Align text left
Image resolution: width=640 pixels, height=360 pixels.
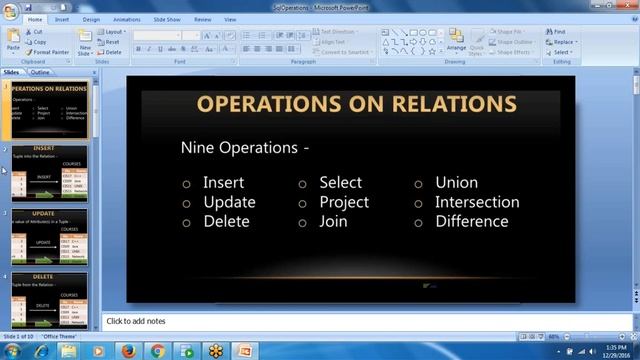tap(246, 49)
